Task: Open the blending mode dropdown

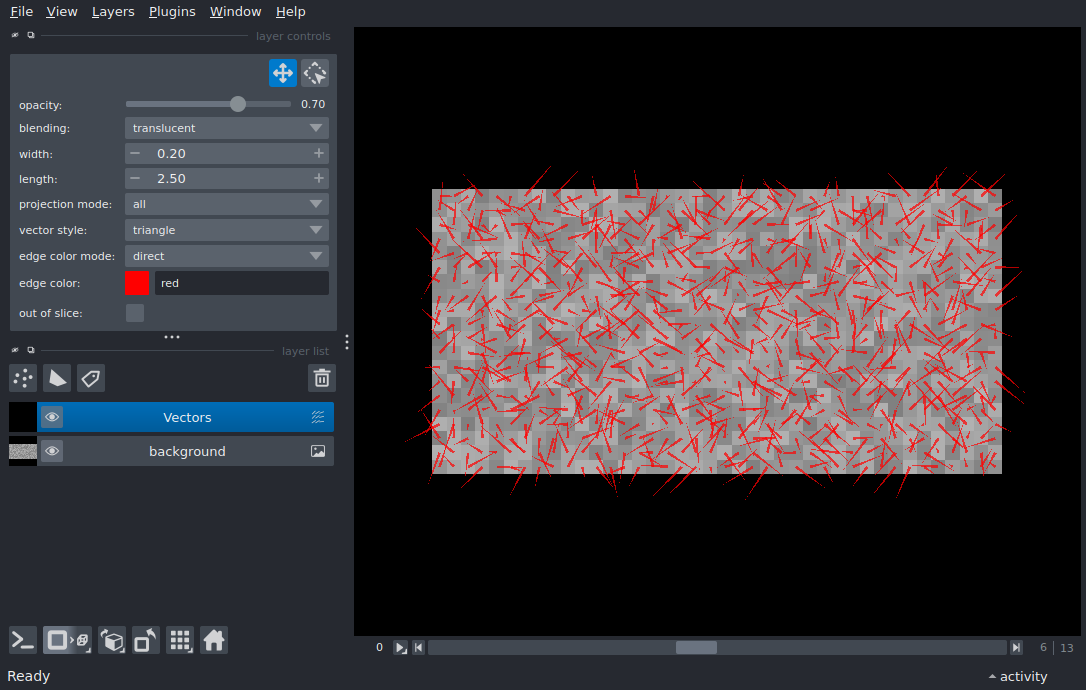Action: 227,128
